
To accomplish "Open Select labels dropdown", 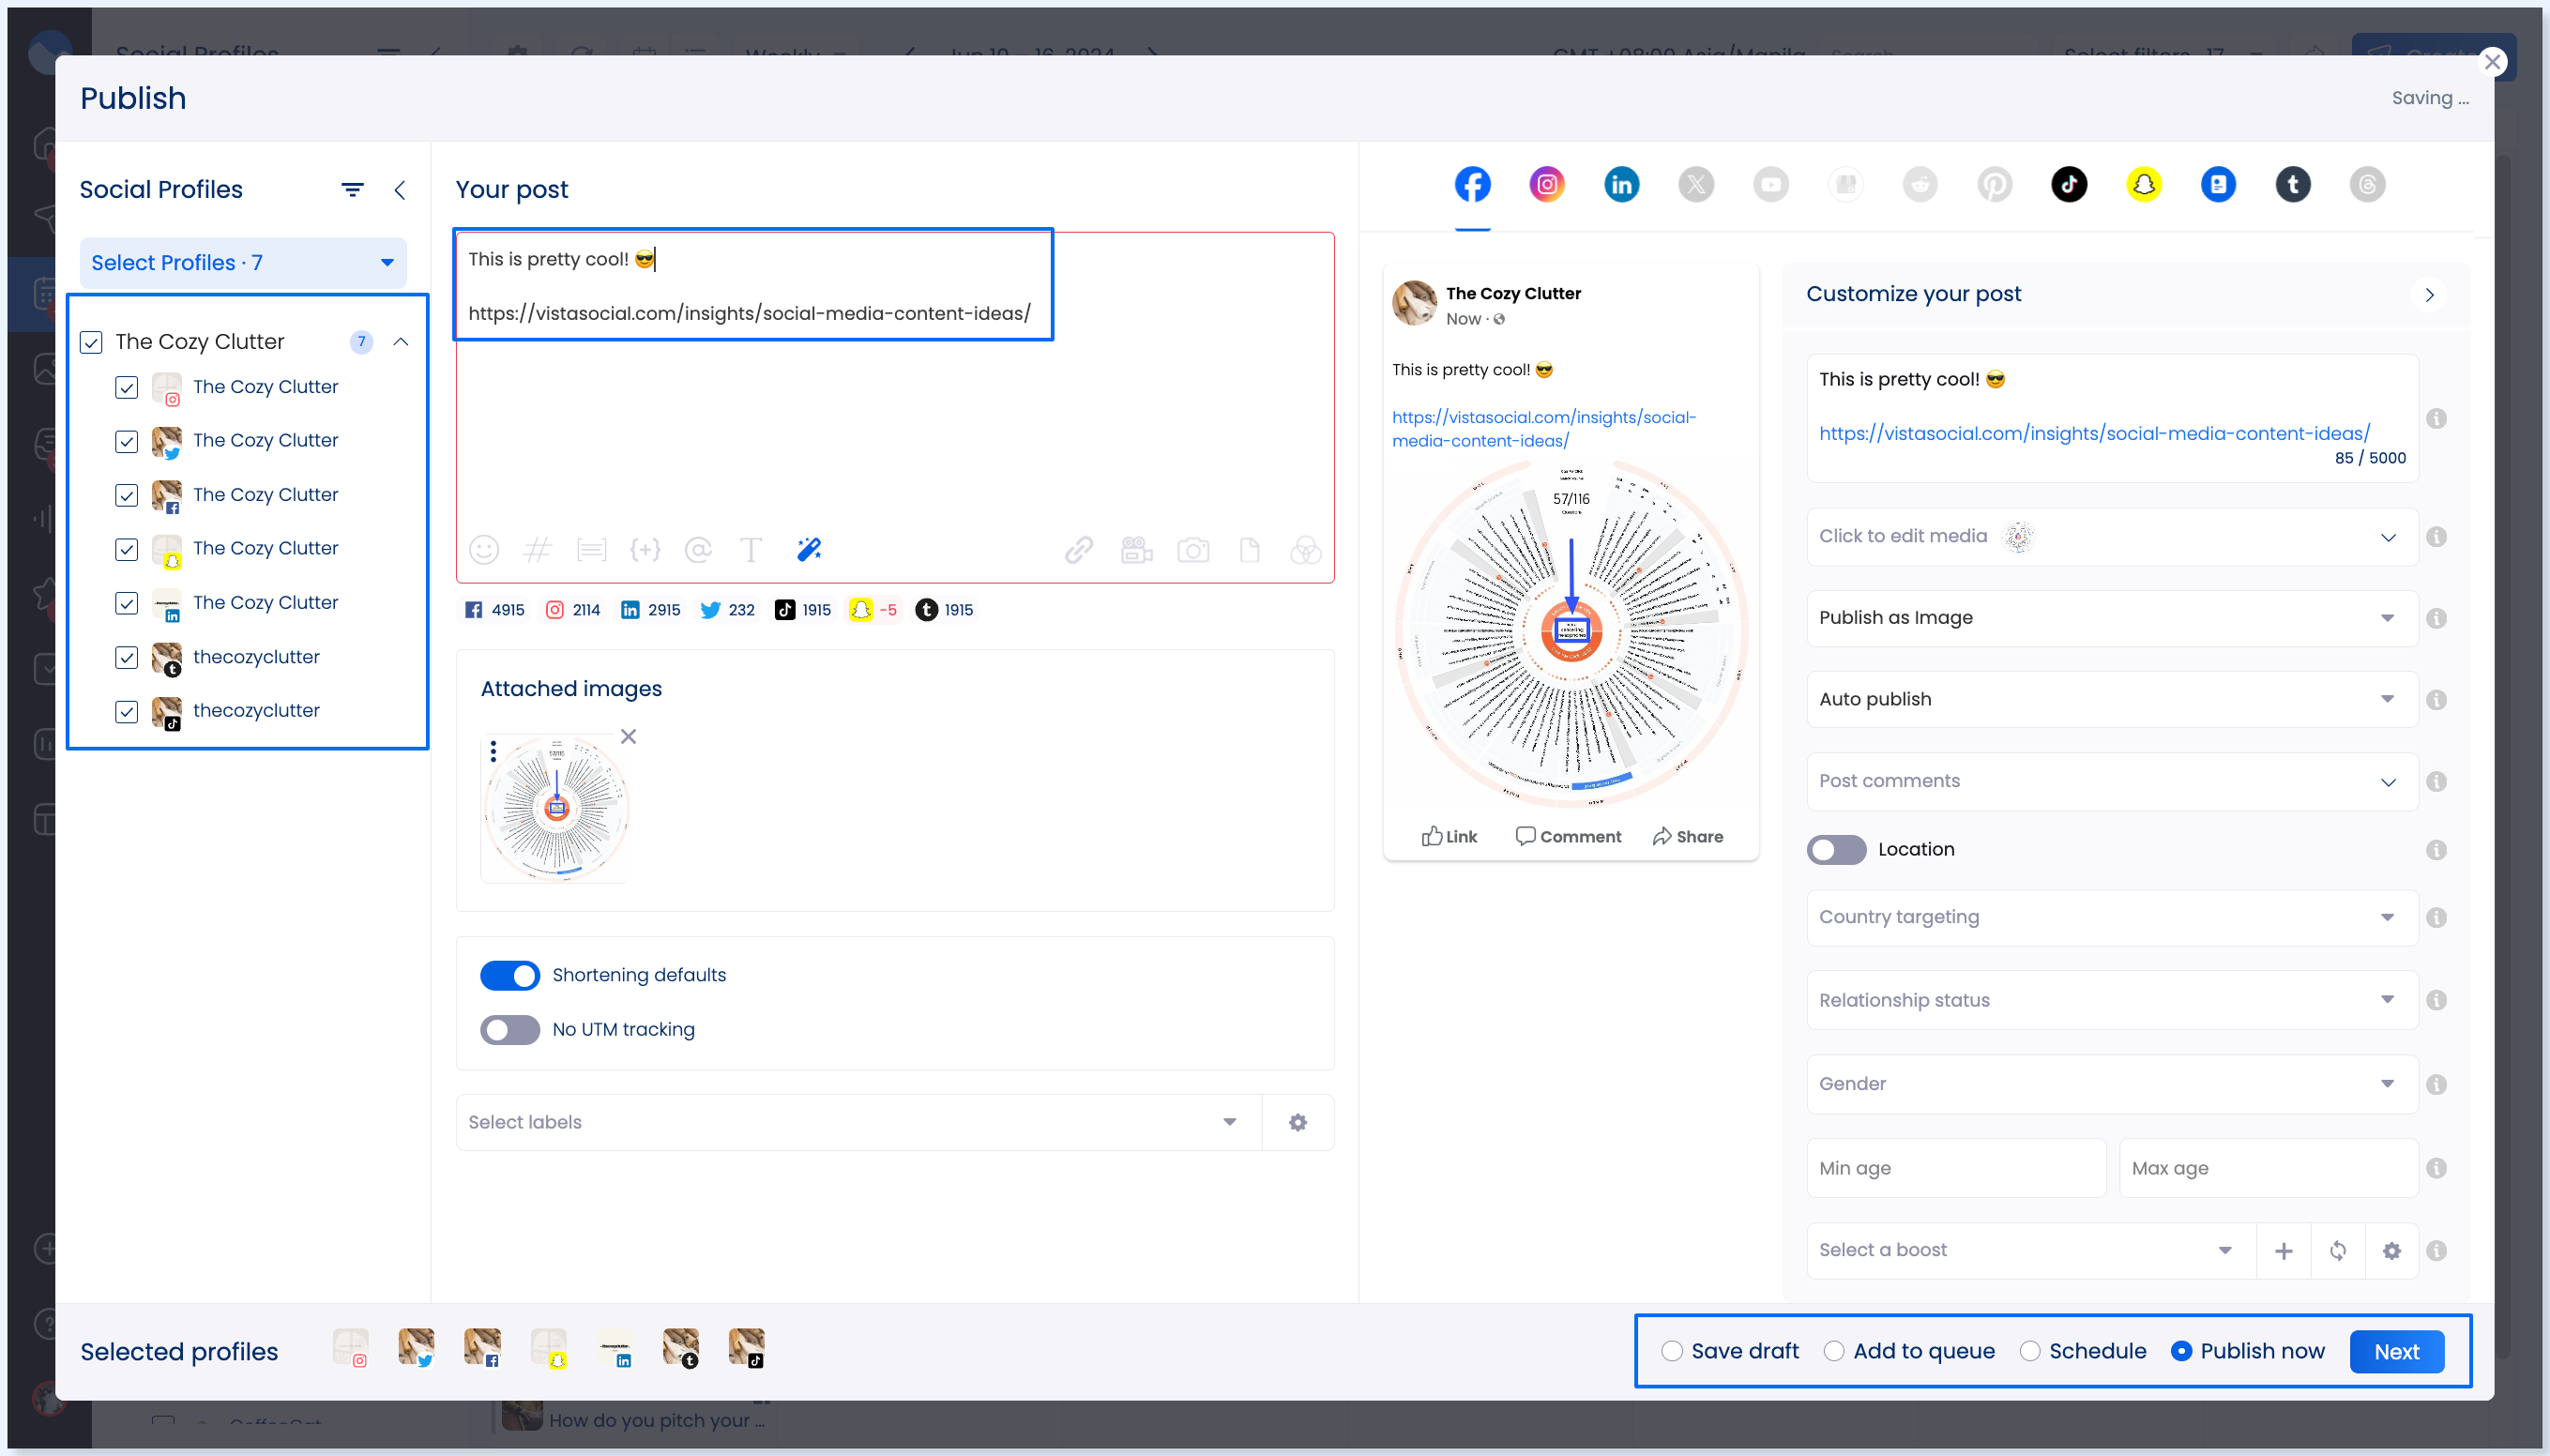I will point(858,1122).
